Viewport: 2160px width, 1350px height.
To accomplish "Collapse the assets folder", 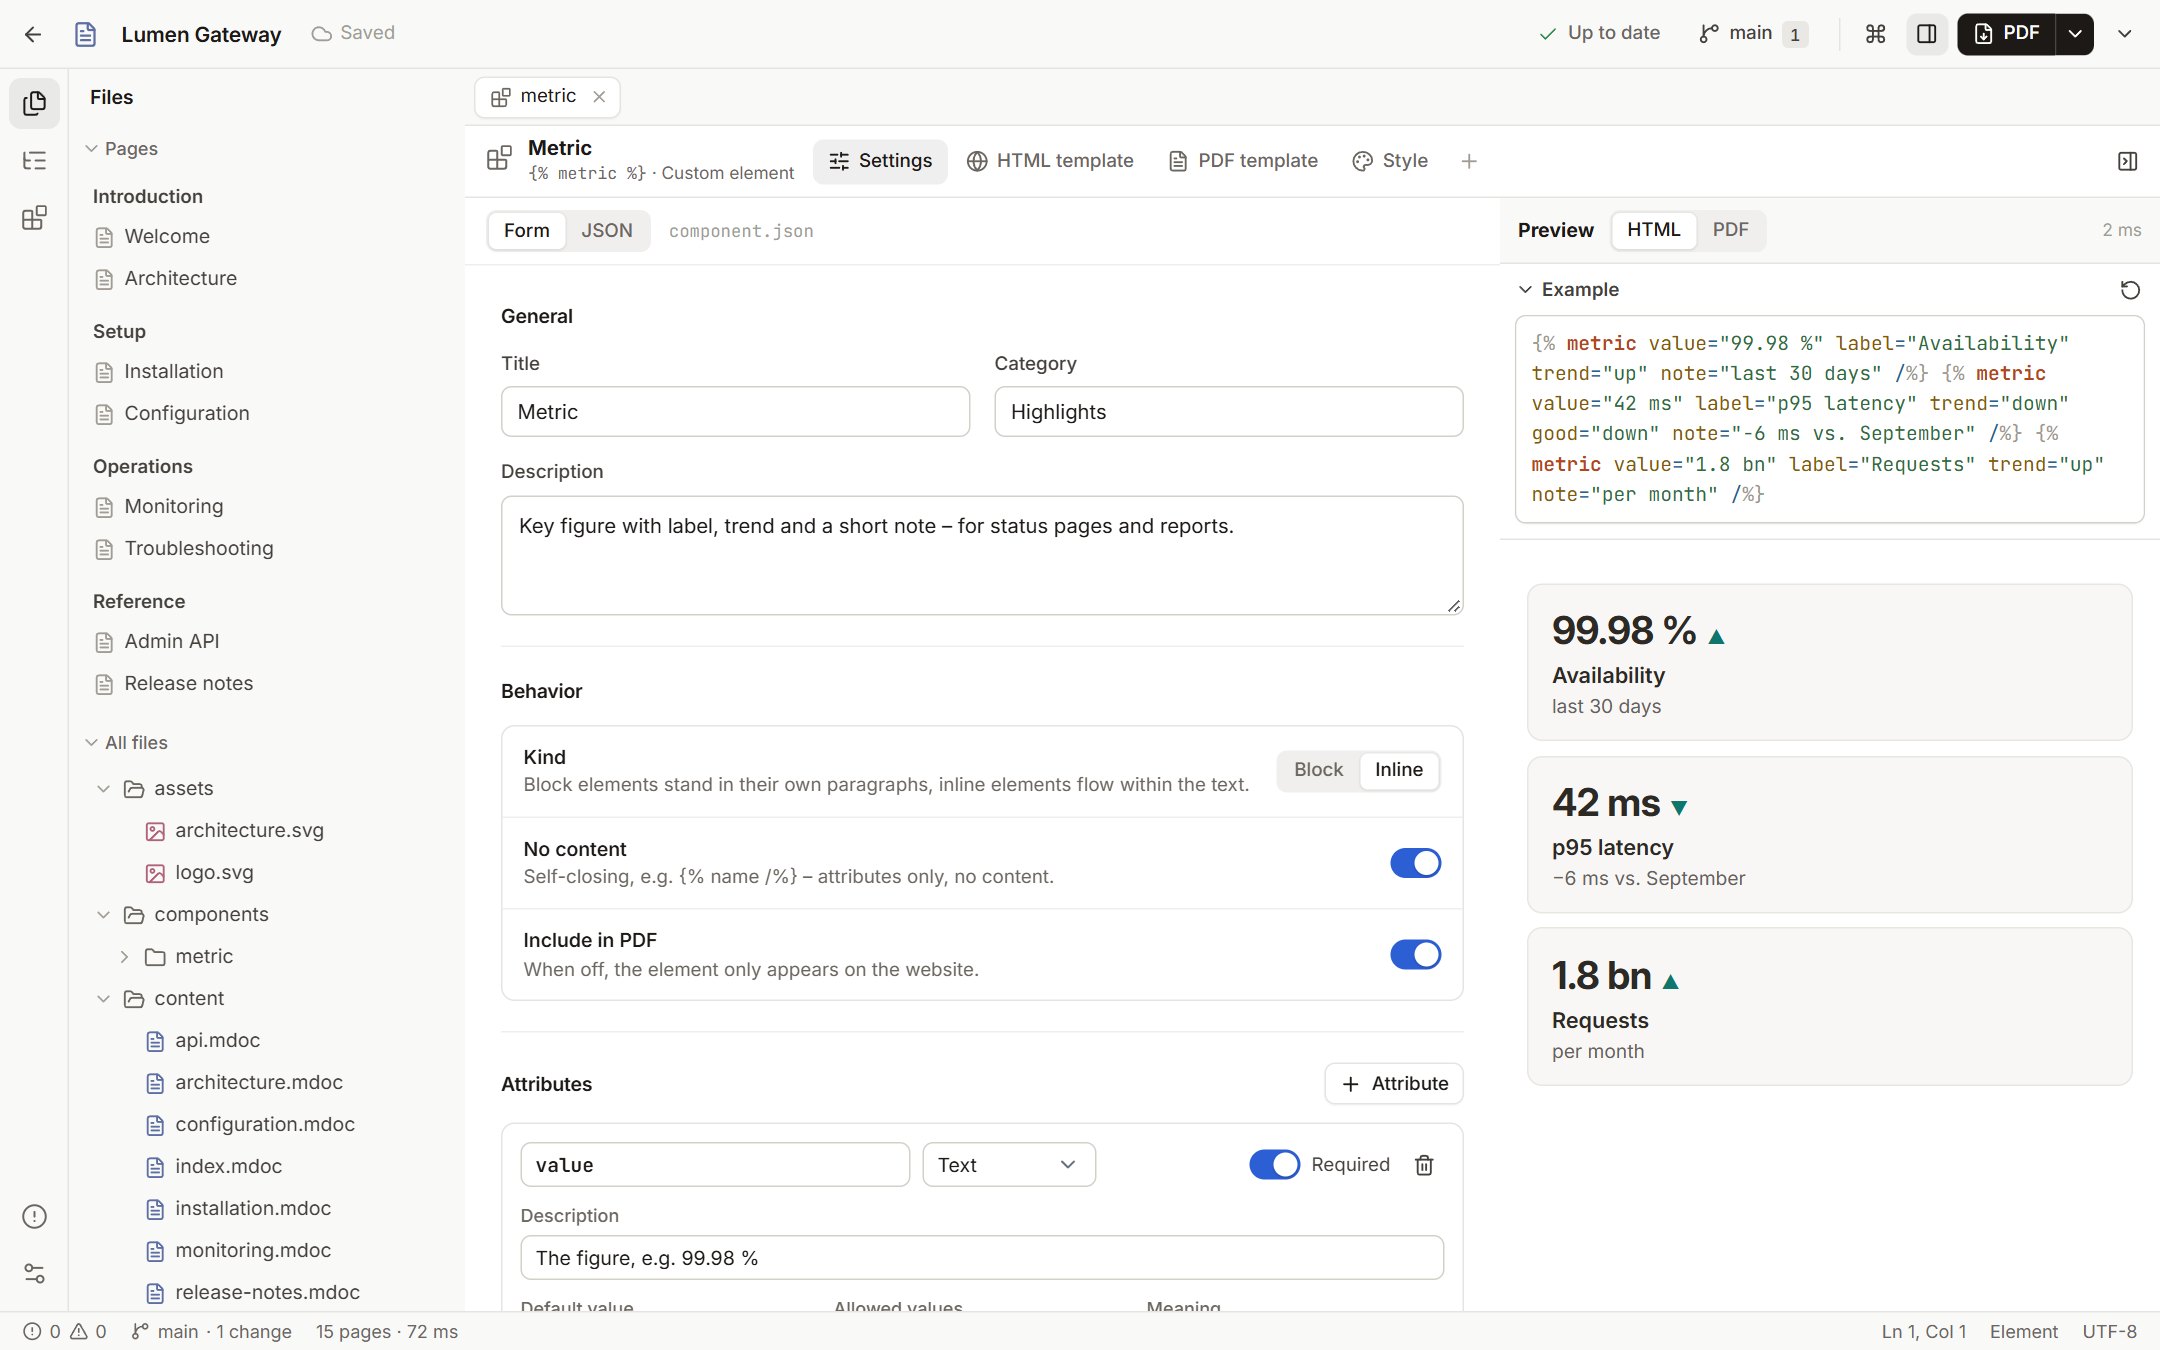I will [x=103, y=789].
